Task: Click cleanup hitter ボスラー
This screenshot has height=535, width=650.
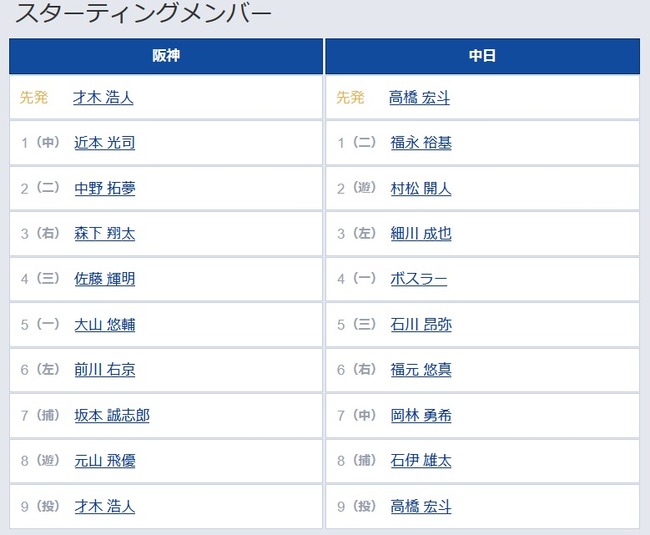Action: pyautogui.click(x=419, y=278)
